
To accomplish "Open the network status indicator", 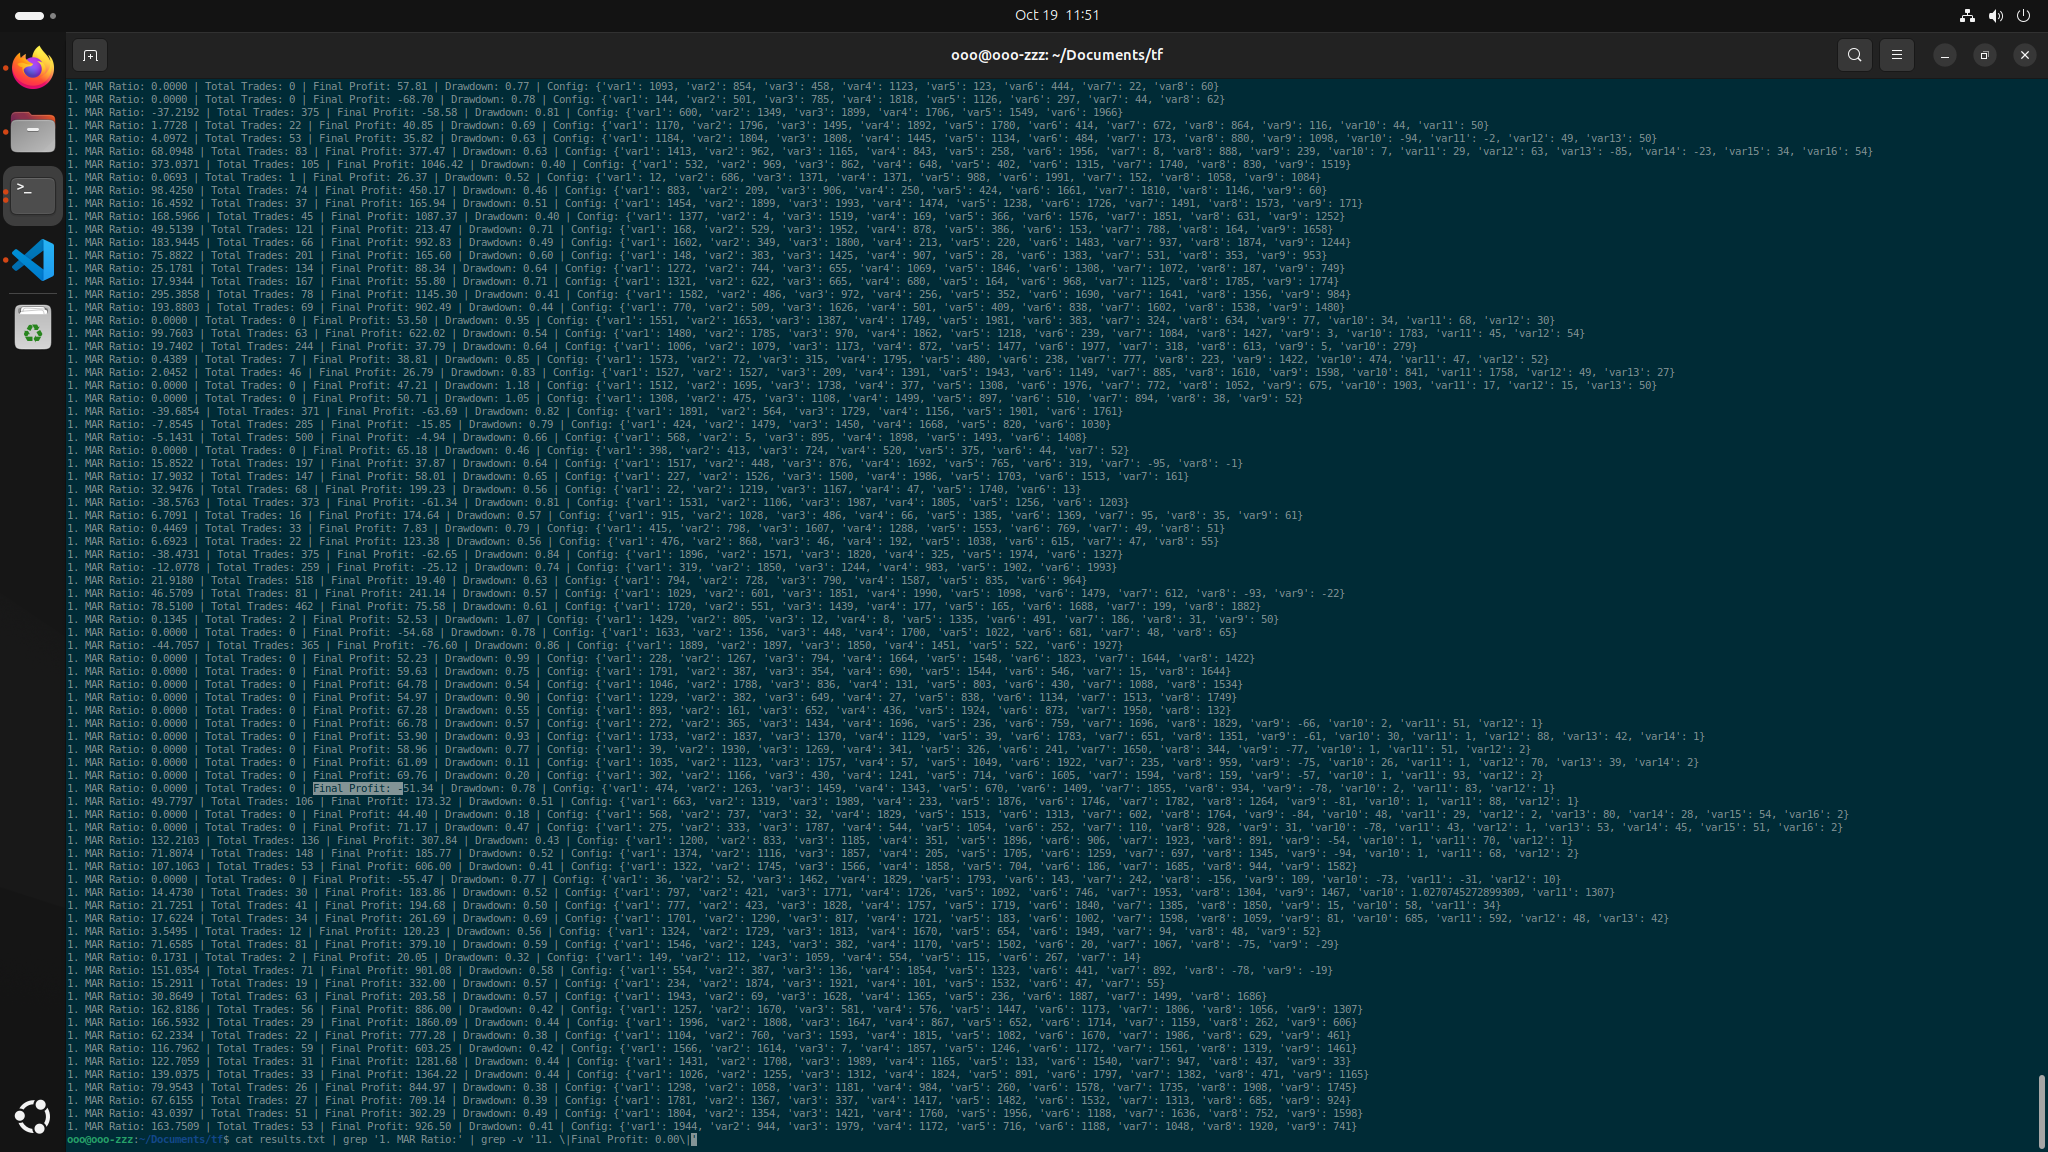I will tap(1967, 15).
